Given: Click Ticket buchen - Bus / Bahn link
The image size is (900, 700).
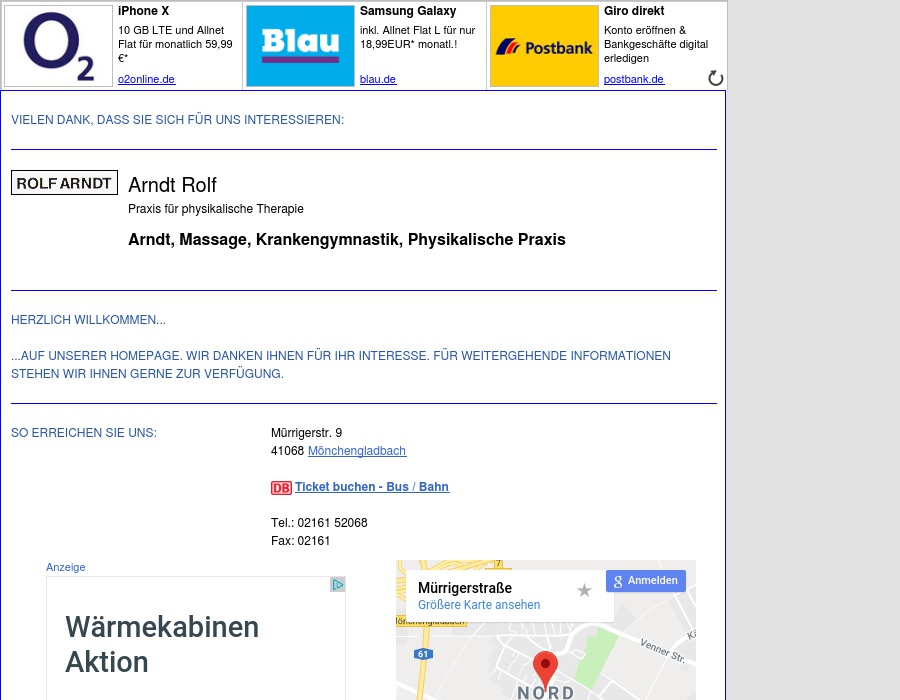Looking at the screenshot, I should pos(372,487).
